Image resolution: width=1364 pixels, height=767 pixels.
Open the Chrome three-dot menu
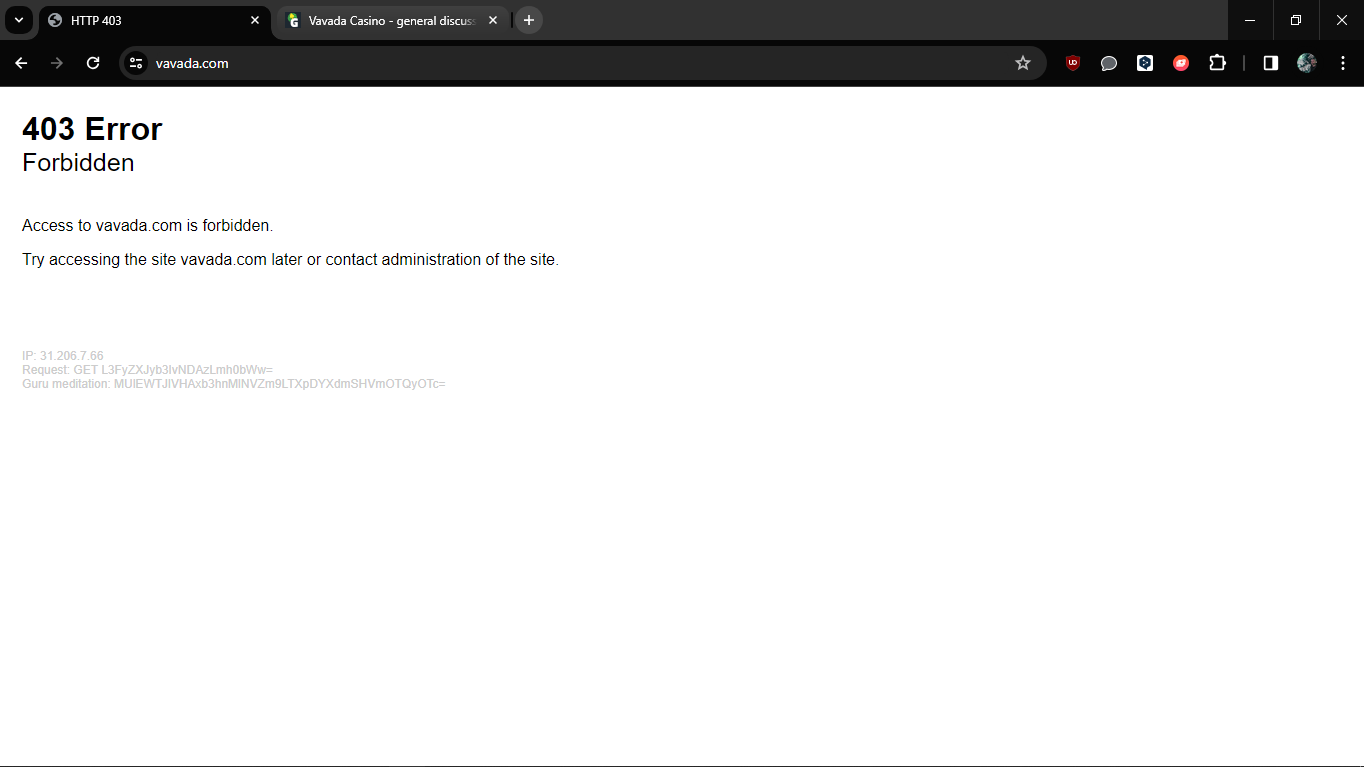coord(1342,63)
